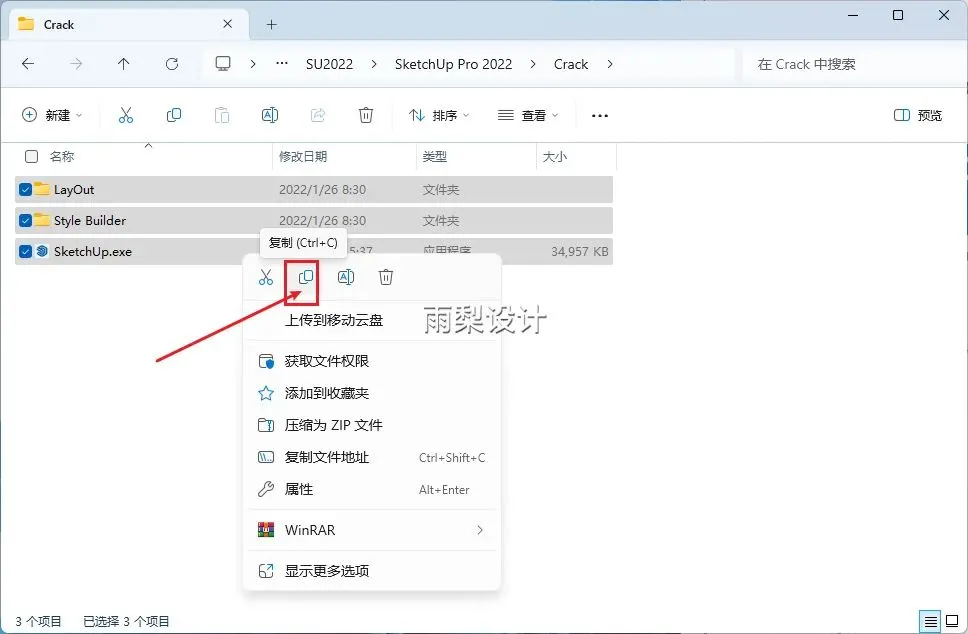The image size is (968, 634).
Task: Expand the chevron after SketchUp Pro 2022
Action: click(533, 64)
